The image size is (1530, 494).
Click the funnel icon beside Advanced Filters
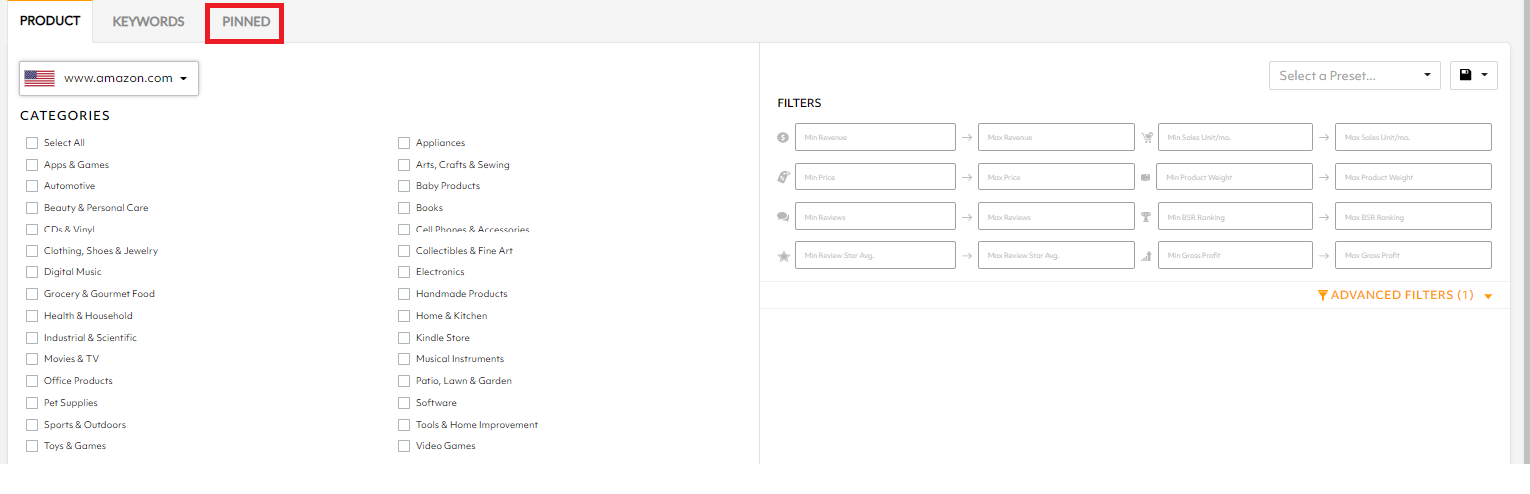(1323, 296)
